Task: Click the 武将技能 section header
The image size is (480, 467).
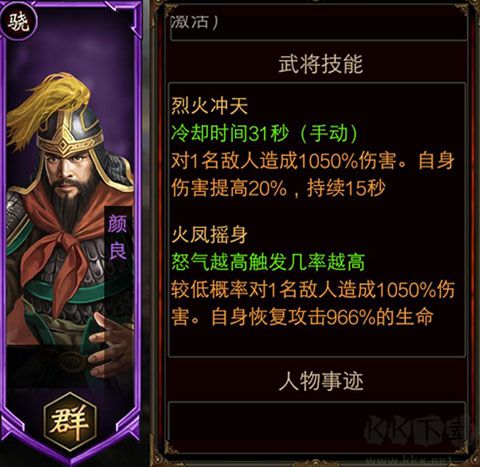Action: [x=320, y=64]
